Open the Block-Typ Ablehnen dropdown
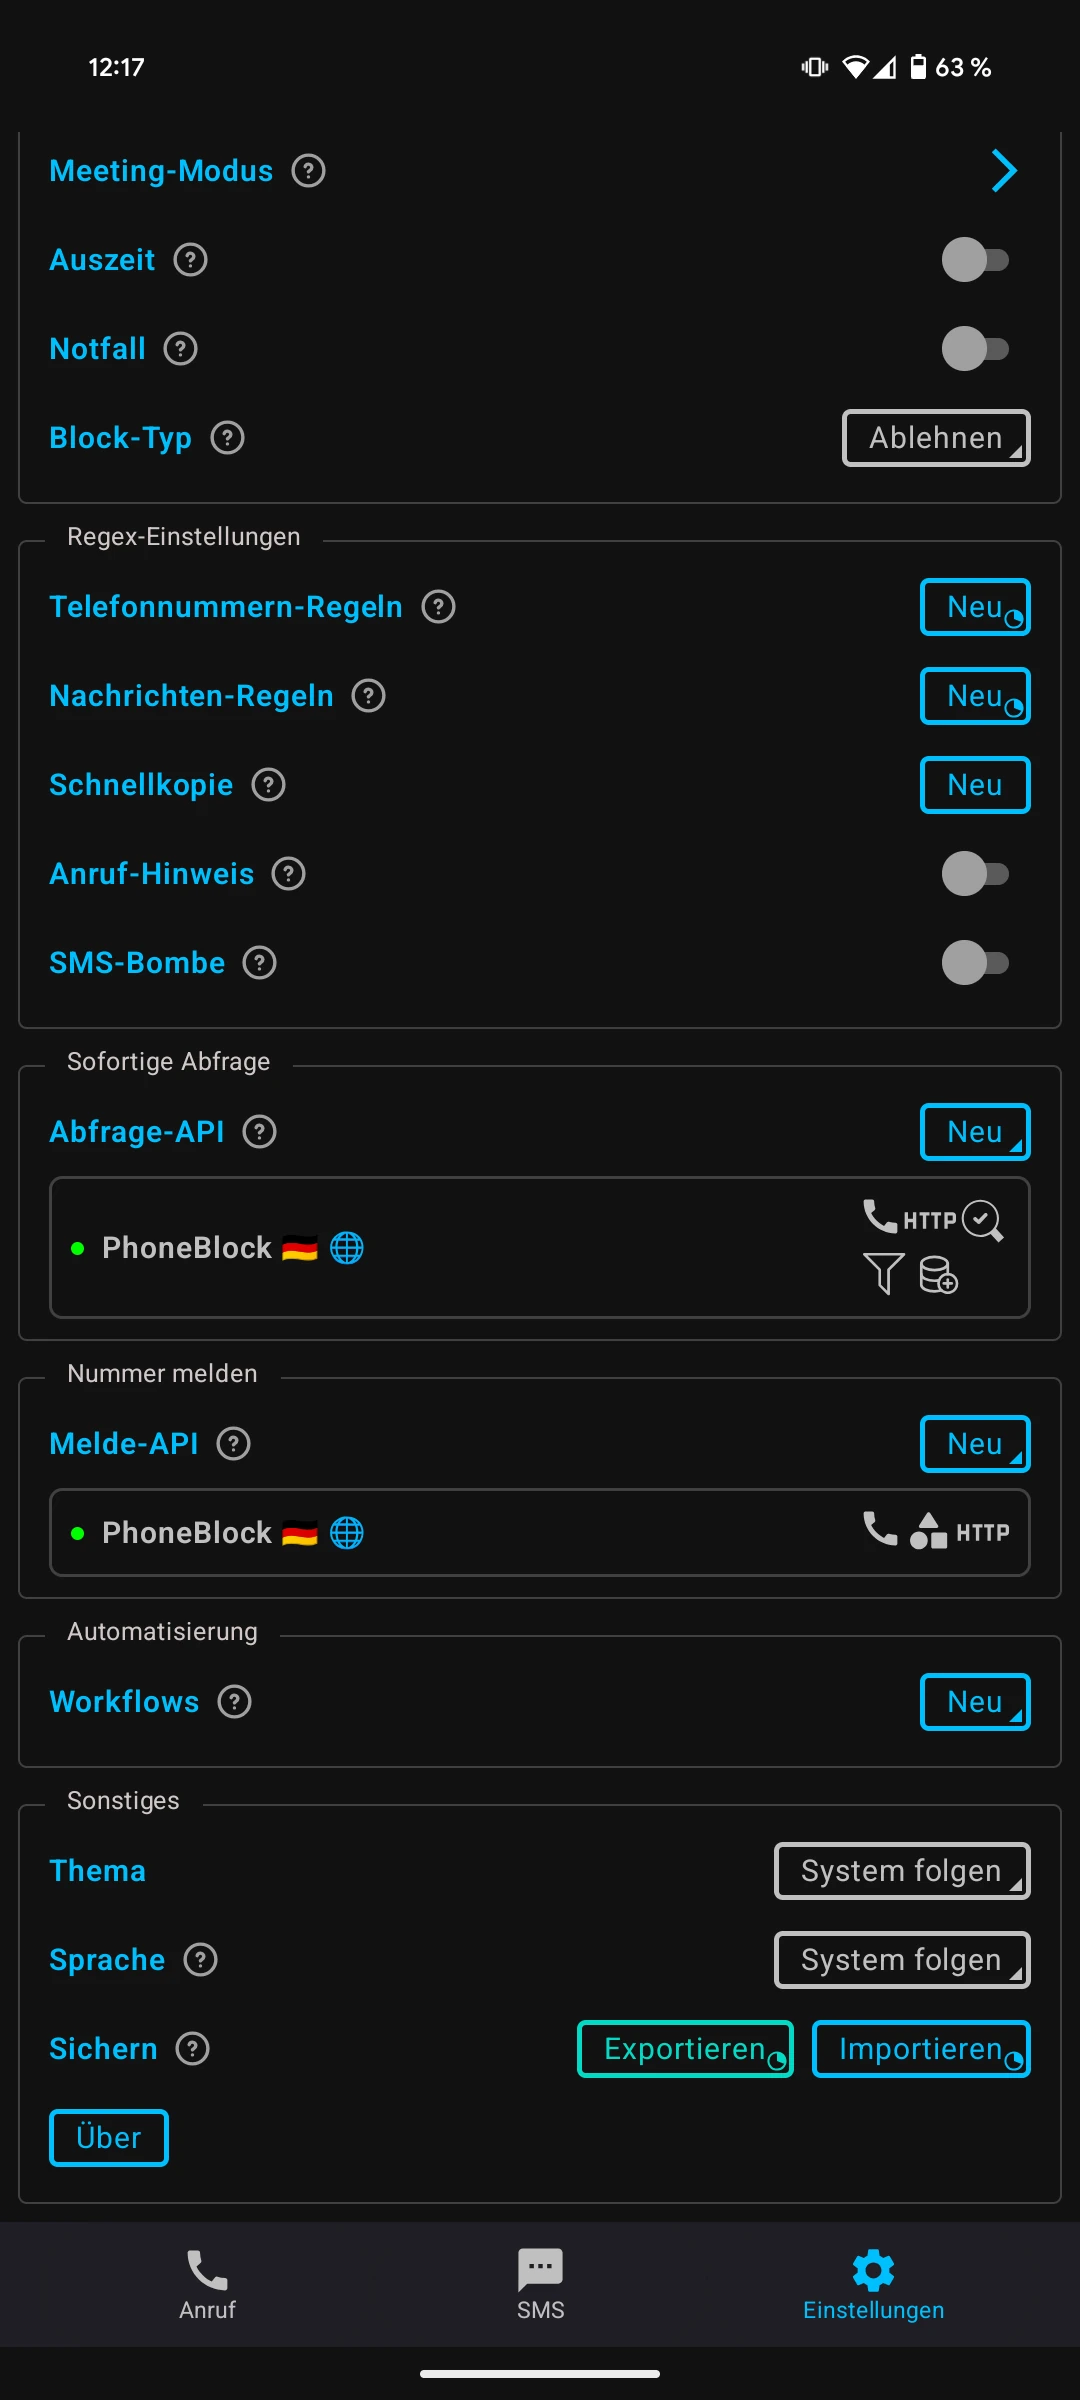 point(936,438)
